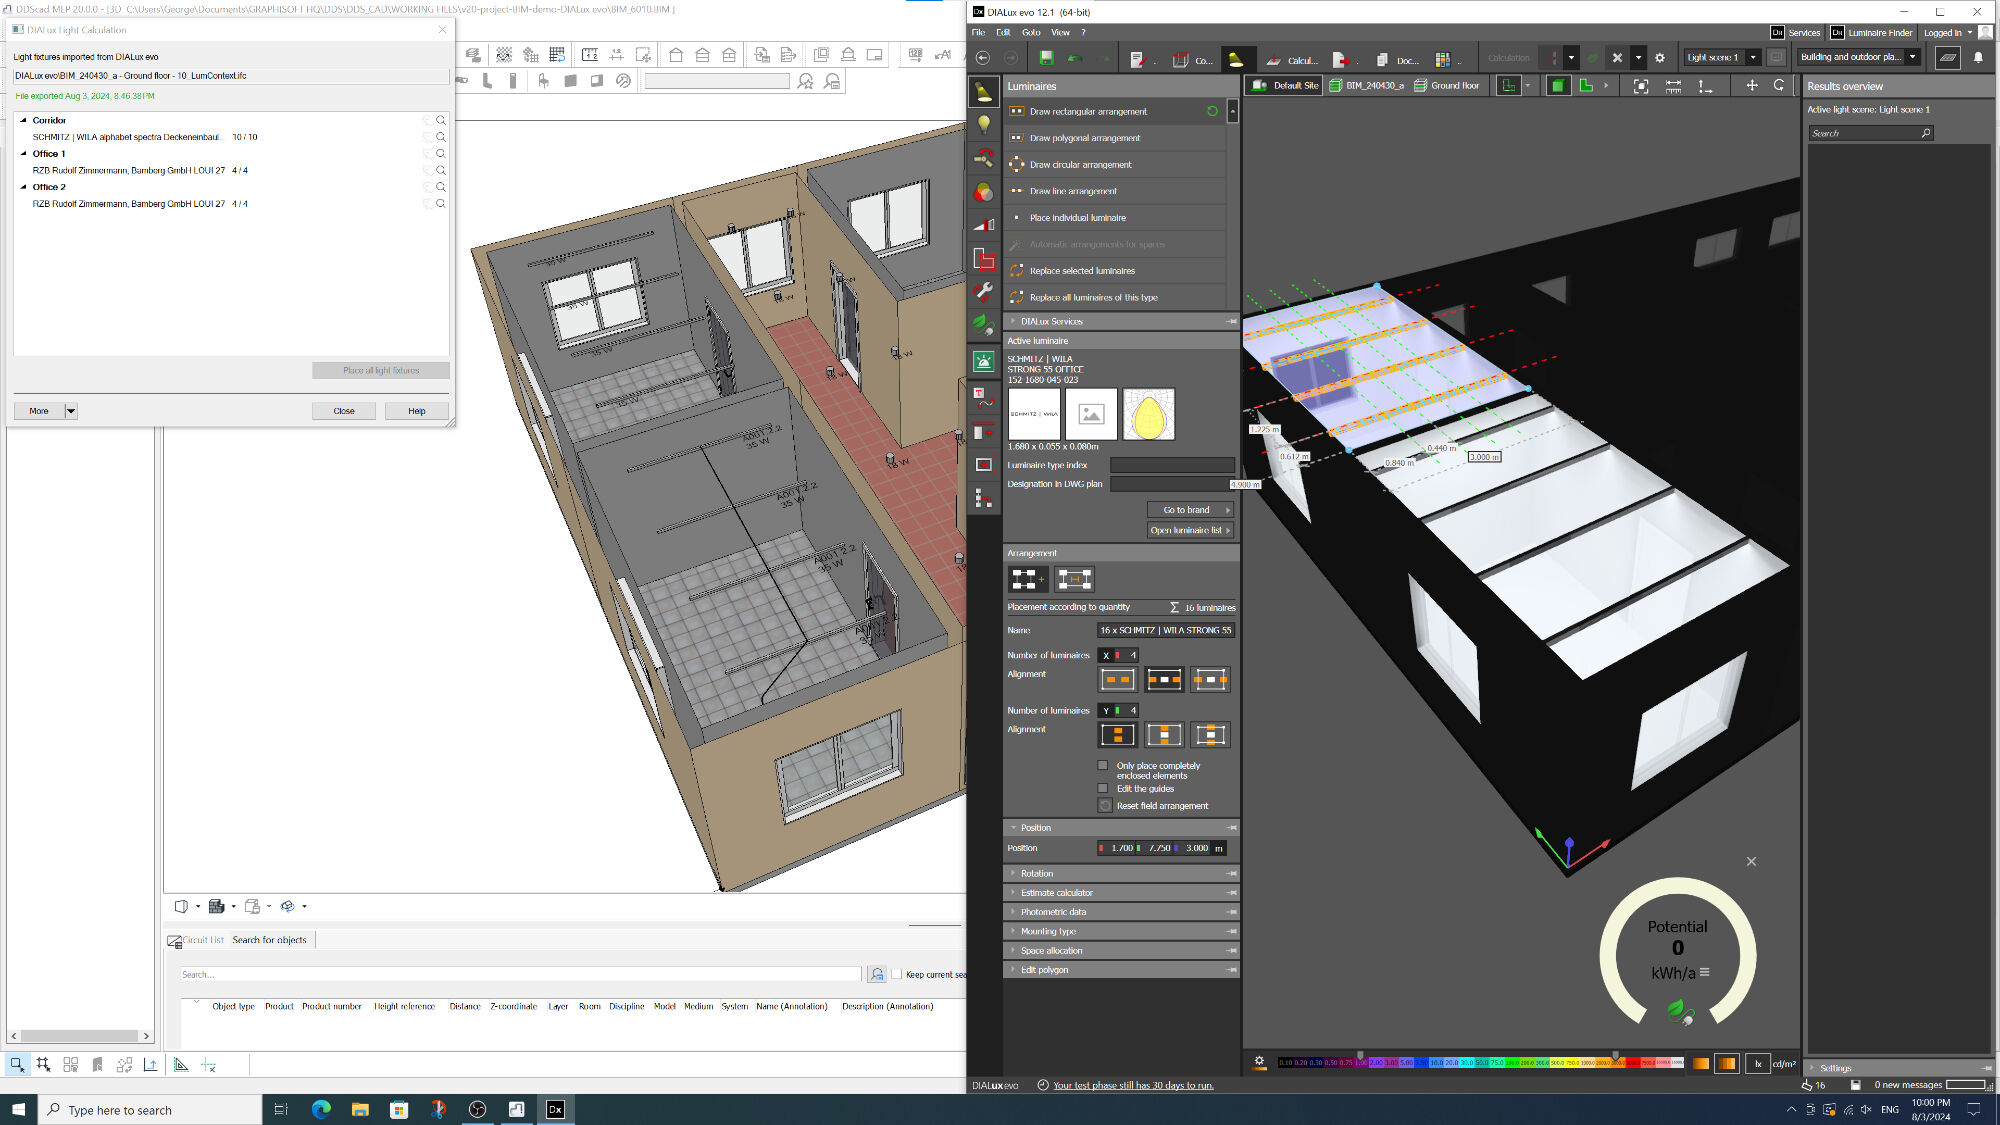Select Draw circular arrangement
The image size is (2000, 1125).
point(1116,165)
